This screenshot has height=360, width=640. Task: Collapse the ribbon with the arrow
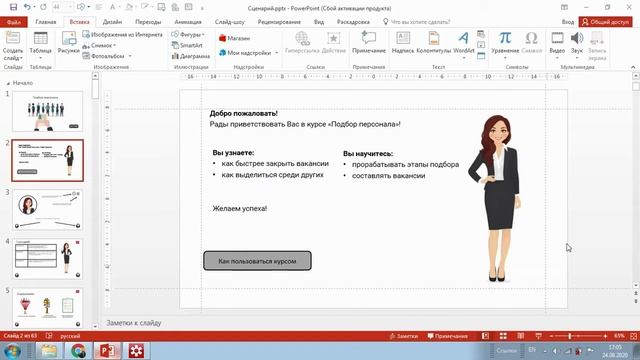(x=633, y=67)
